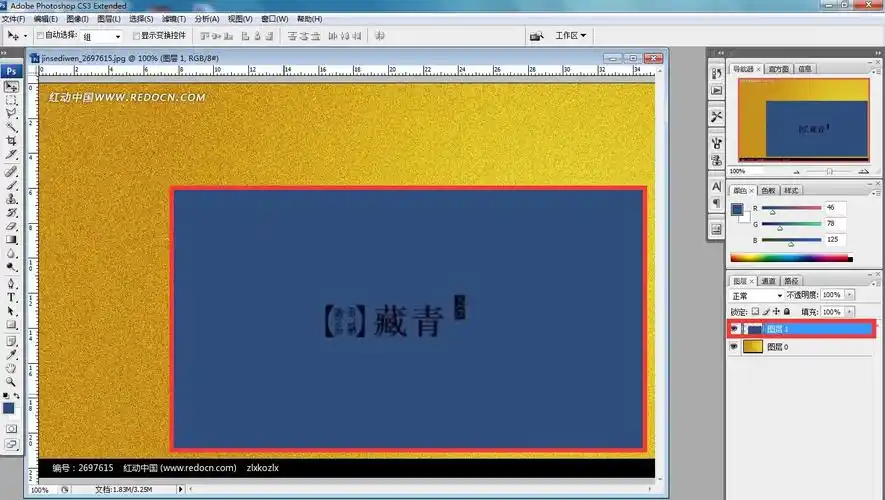Click the foreground color in the toolbox
This screenshot has height=500, width=885.
pyautogui.click(x=8, y=408)
